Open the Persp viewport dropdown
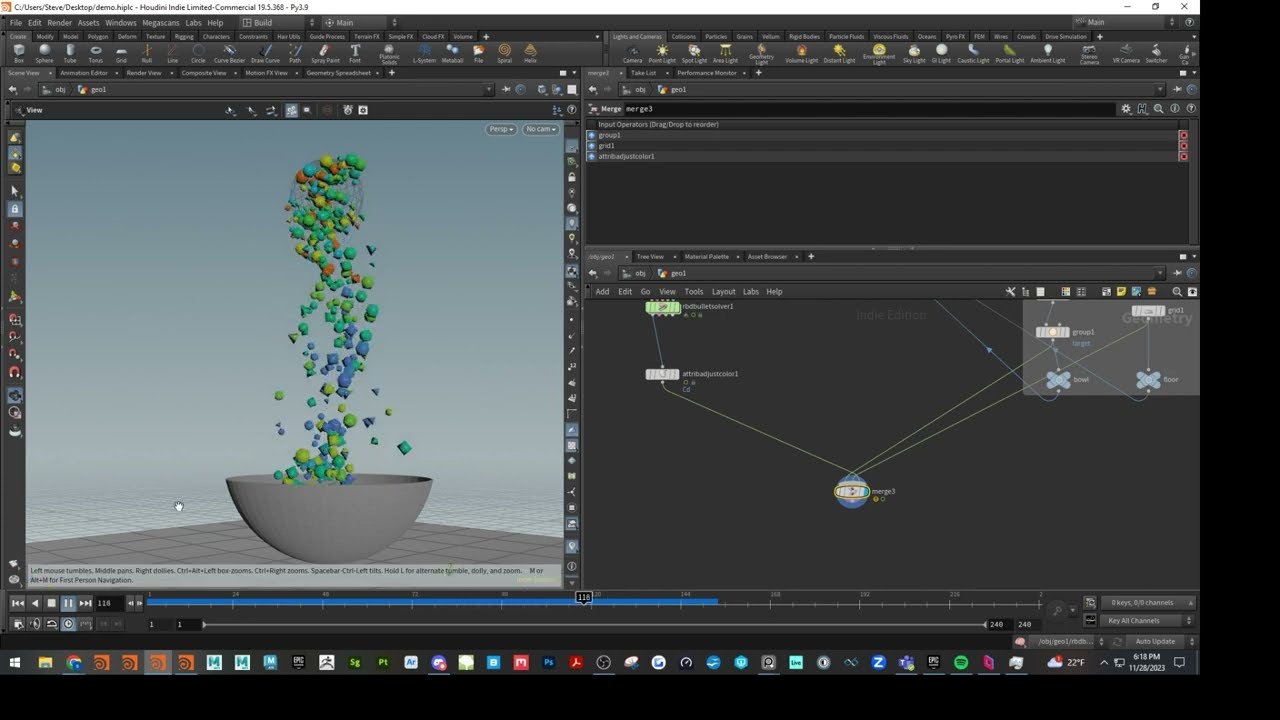Image resolution: width=1280 pixels, height=720 pixels. [501, 129]
